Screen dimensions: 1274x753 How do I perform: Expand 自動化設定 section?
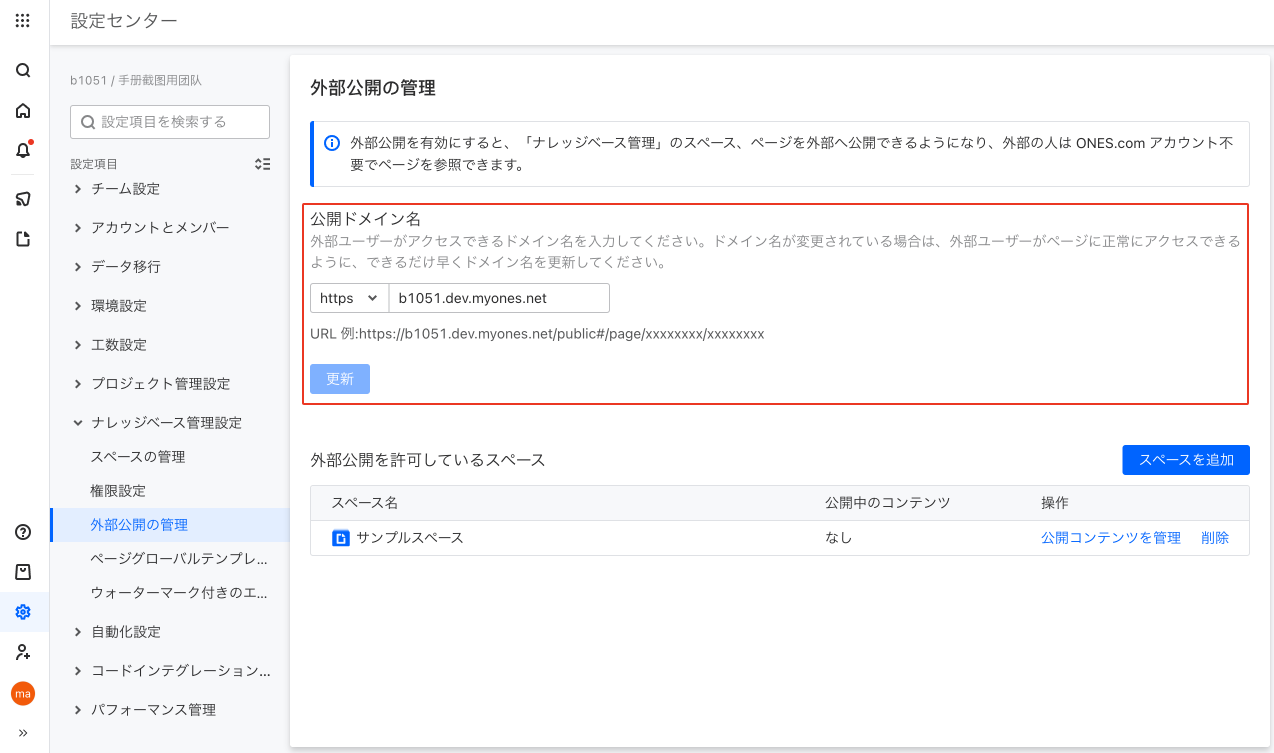(x=78, y=632)
